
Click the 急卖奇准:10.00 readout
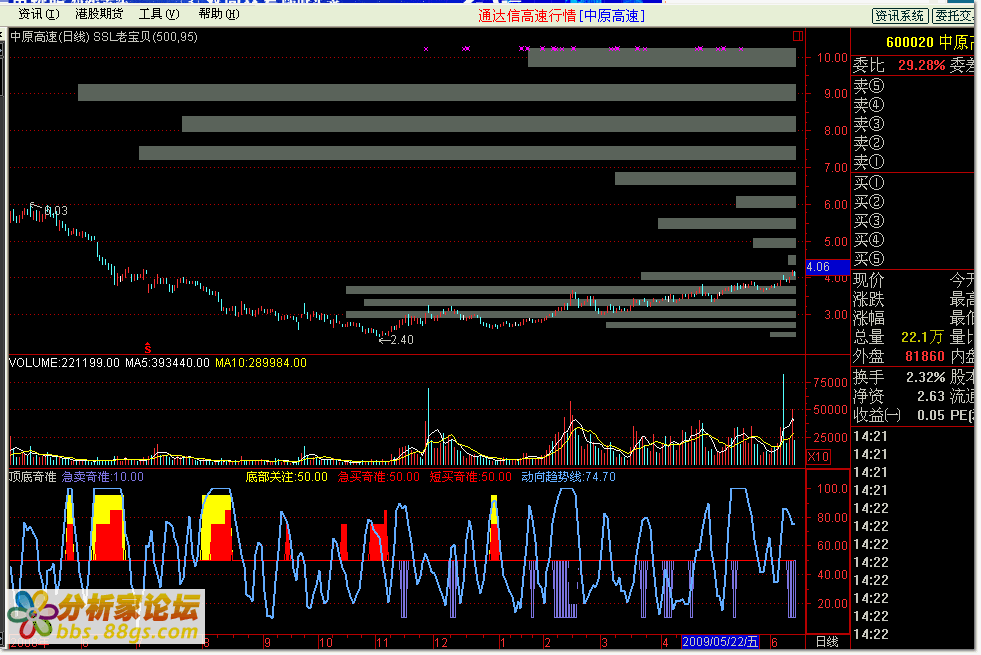pyautogui.click(x=103, y=477)
